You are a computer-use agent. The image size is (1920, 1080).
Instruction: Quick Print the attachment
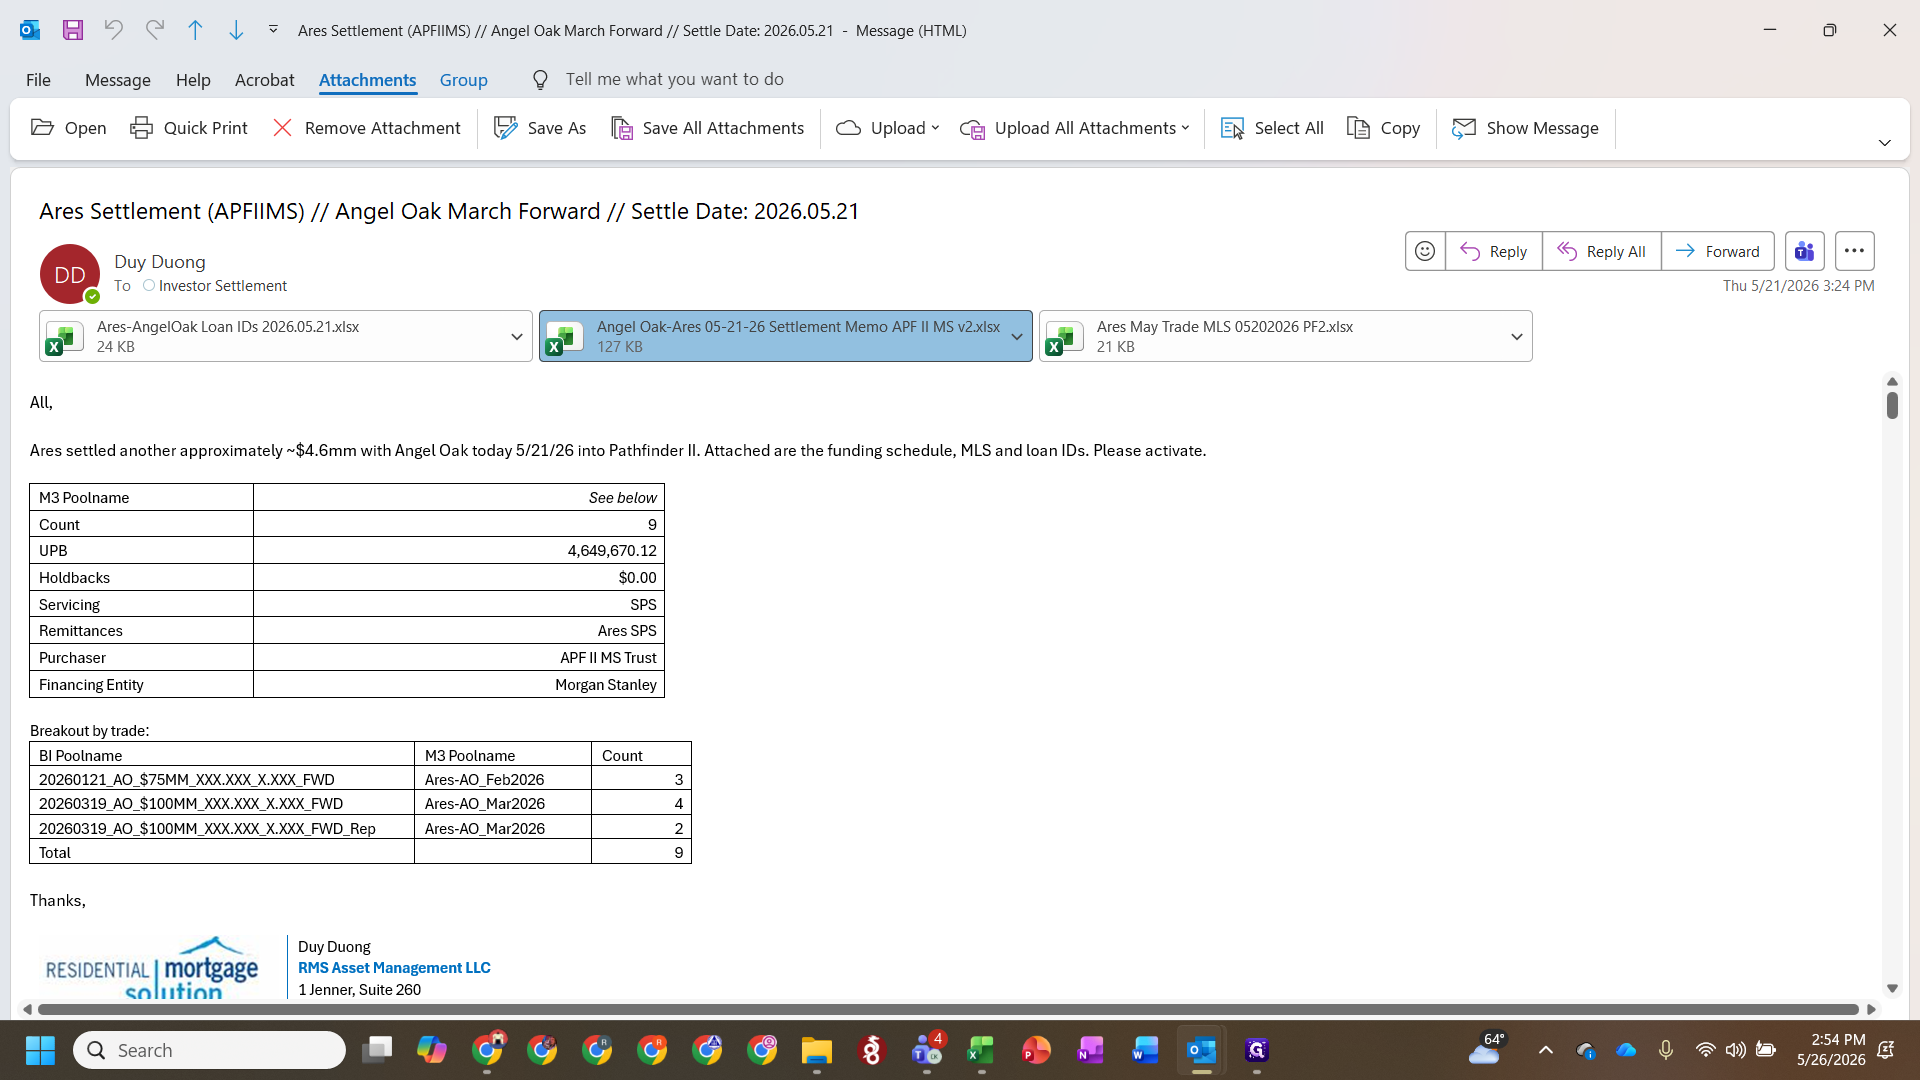click(x=189, y=128)
